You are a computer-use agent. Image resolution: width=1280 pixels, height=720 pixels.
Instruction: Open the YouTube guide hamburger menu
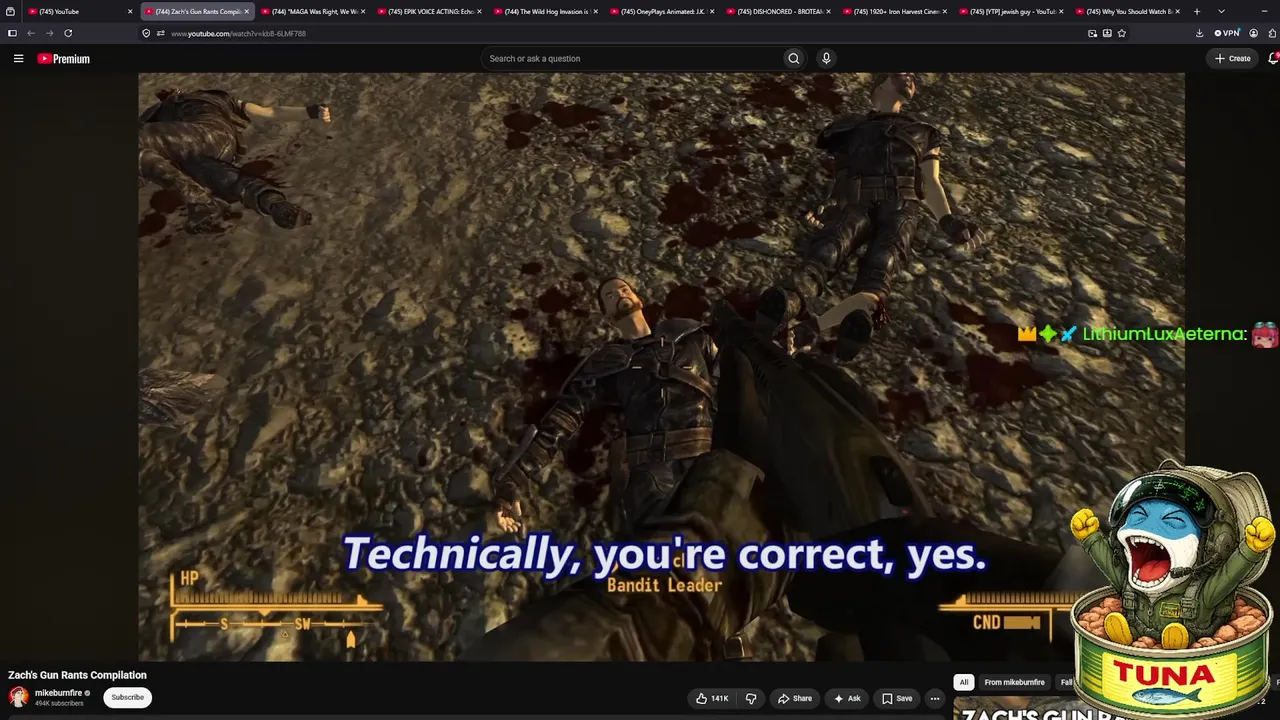(x=18, y=59)
